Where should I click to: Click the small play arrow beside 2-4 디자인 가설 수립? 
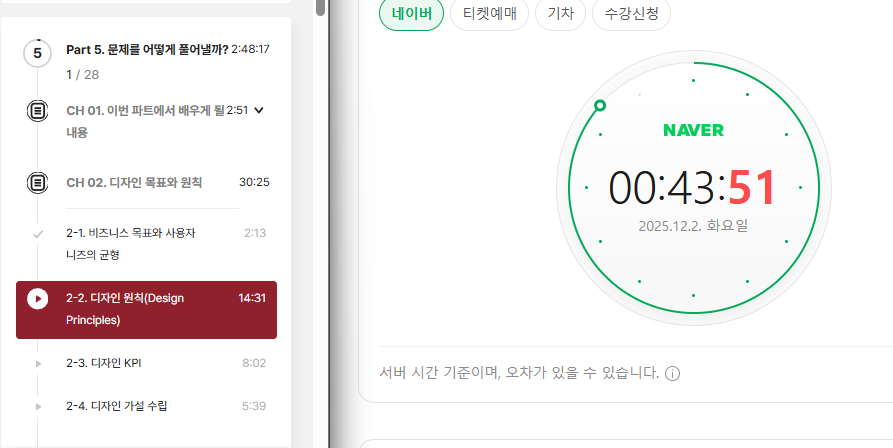coord(38,406)
